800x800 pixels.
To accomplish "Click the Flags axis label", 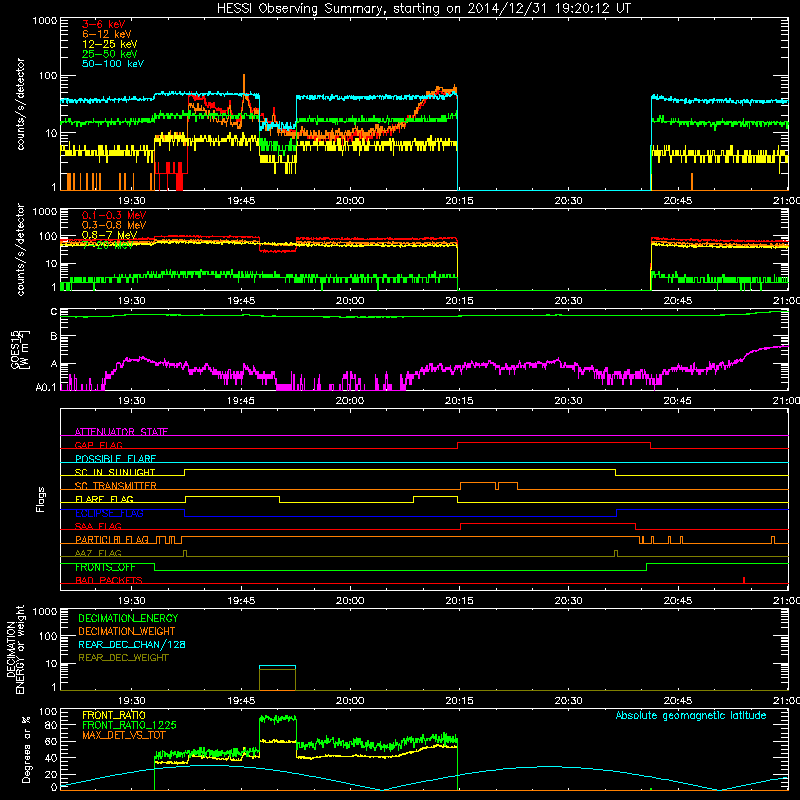I will 41,499.
